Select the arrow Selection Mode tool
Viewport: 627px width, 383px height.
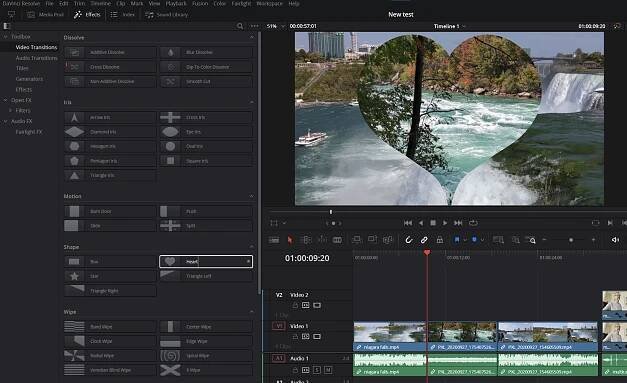[290, 239]
